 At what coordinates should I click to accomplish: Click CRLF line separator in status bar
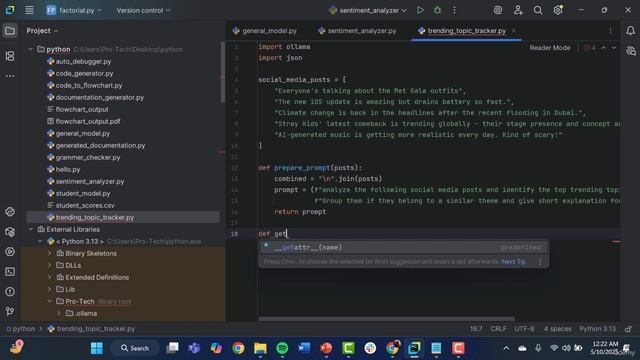498,329
